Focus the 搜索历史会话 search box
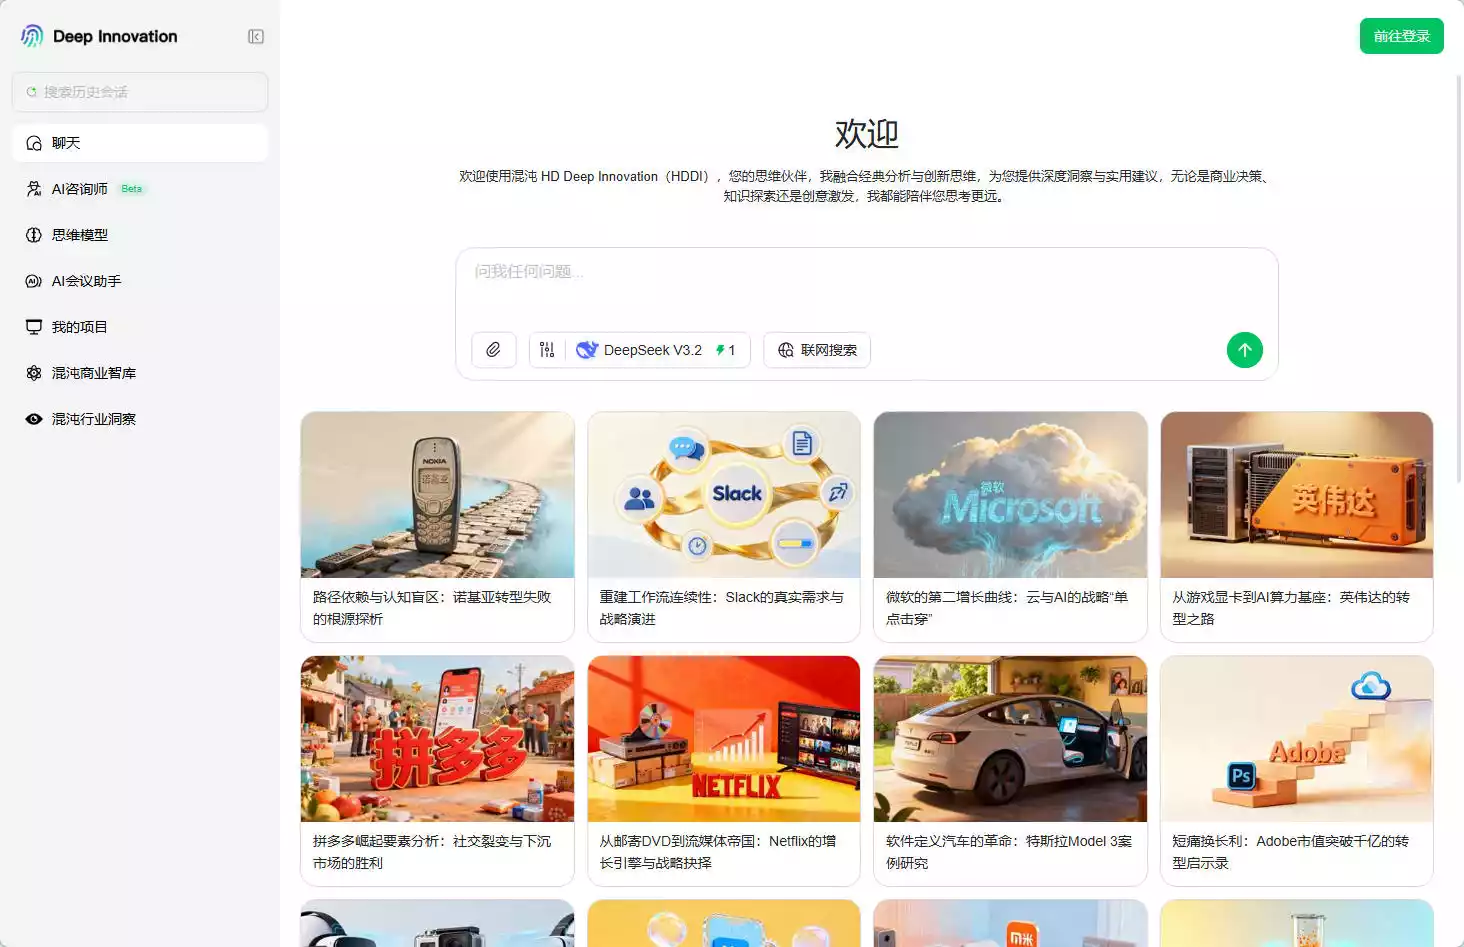Viewport: 1464px width, 947px height. (140, 92)
